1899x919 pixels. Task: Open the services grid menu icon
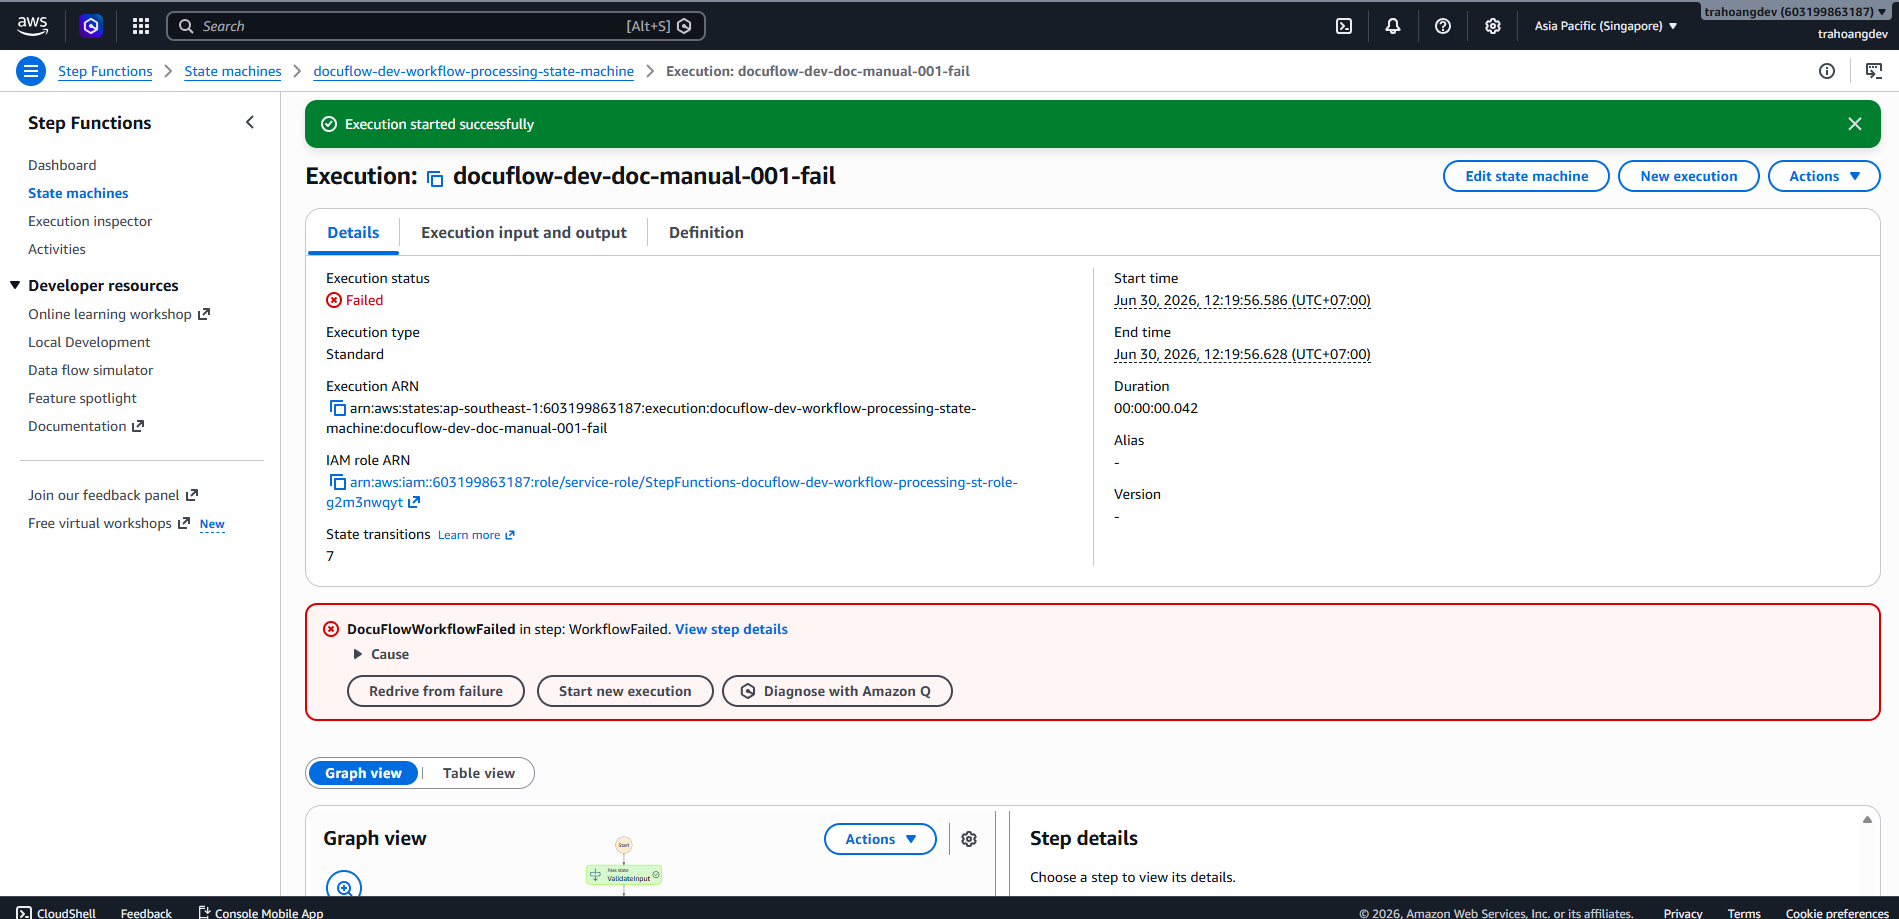point(141,26)
